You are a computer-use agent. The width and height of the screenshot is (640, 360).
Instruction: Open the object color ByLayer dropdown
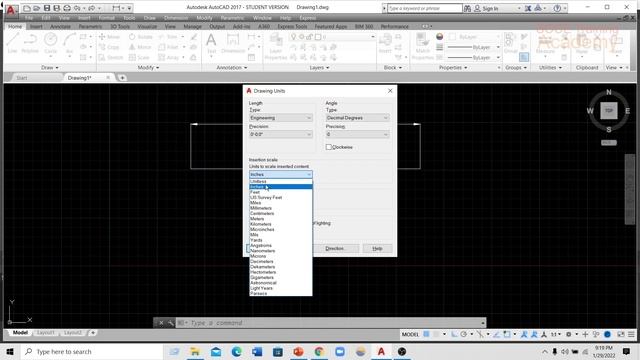pyautogui.click(x=476, y=37)
